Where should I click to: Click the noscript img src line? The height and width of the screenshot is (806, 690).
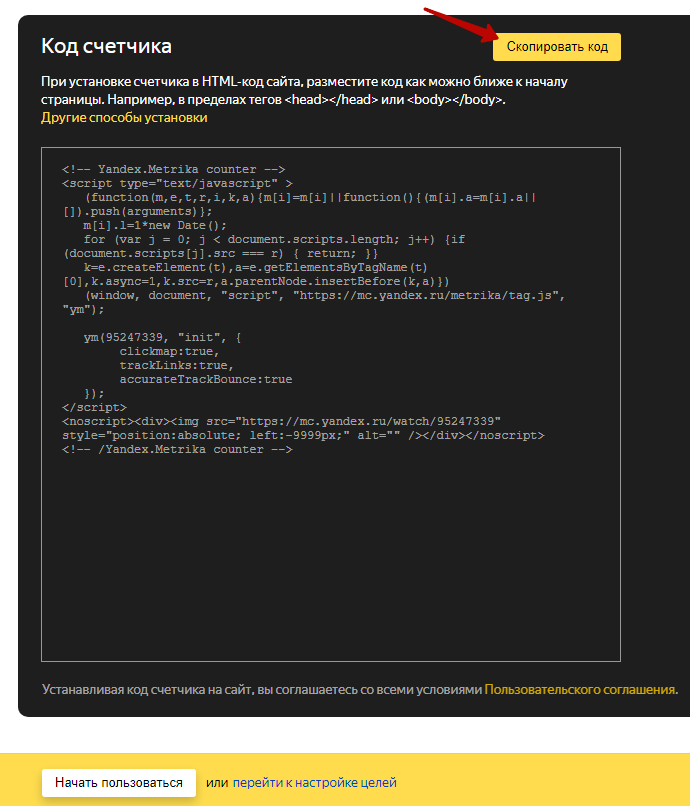[281, 422]
